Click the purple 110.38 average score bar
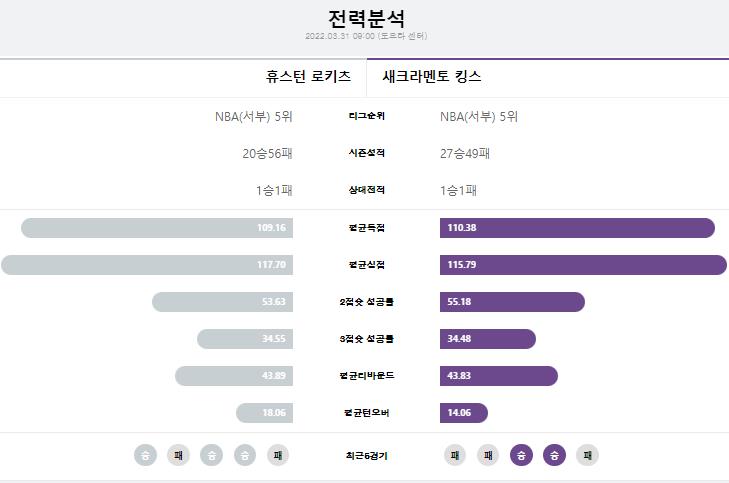Image resolution: width=729 pixels, height=483 pixels. [x=577, y=228]
